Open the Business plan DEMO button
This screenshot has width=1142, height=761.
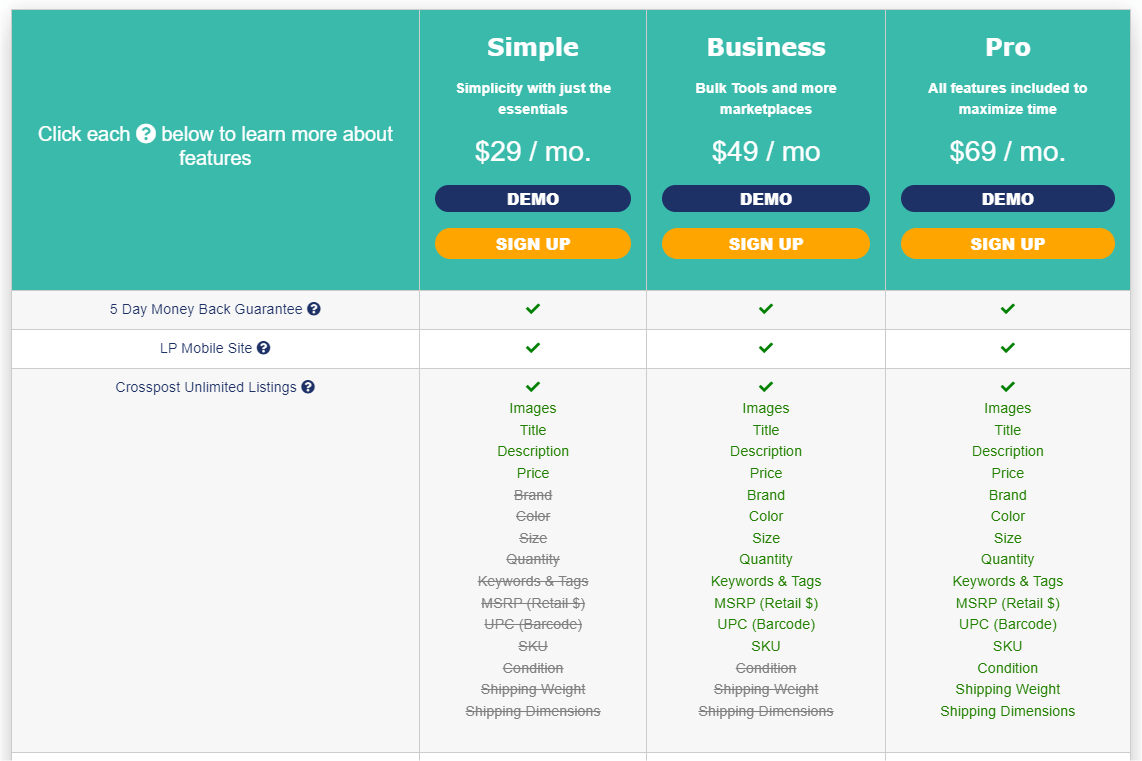(x=765, y=199)
